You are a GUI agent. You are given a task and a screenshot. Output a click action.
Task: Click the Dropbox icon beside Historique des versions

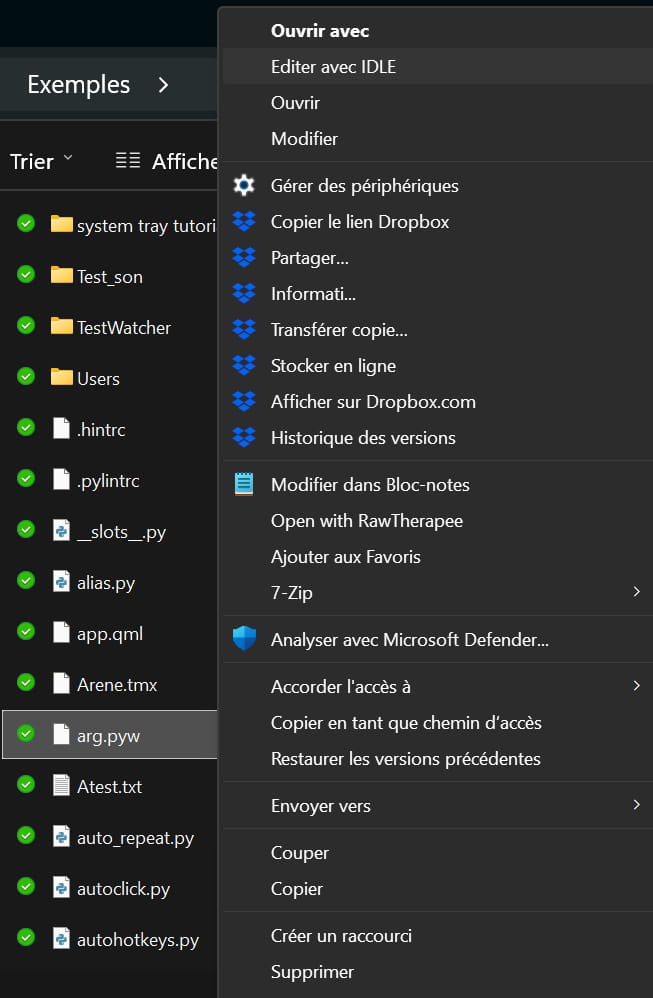tap(244, 438)
